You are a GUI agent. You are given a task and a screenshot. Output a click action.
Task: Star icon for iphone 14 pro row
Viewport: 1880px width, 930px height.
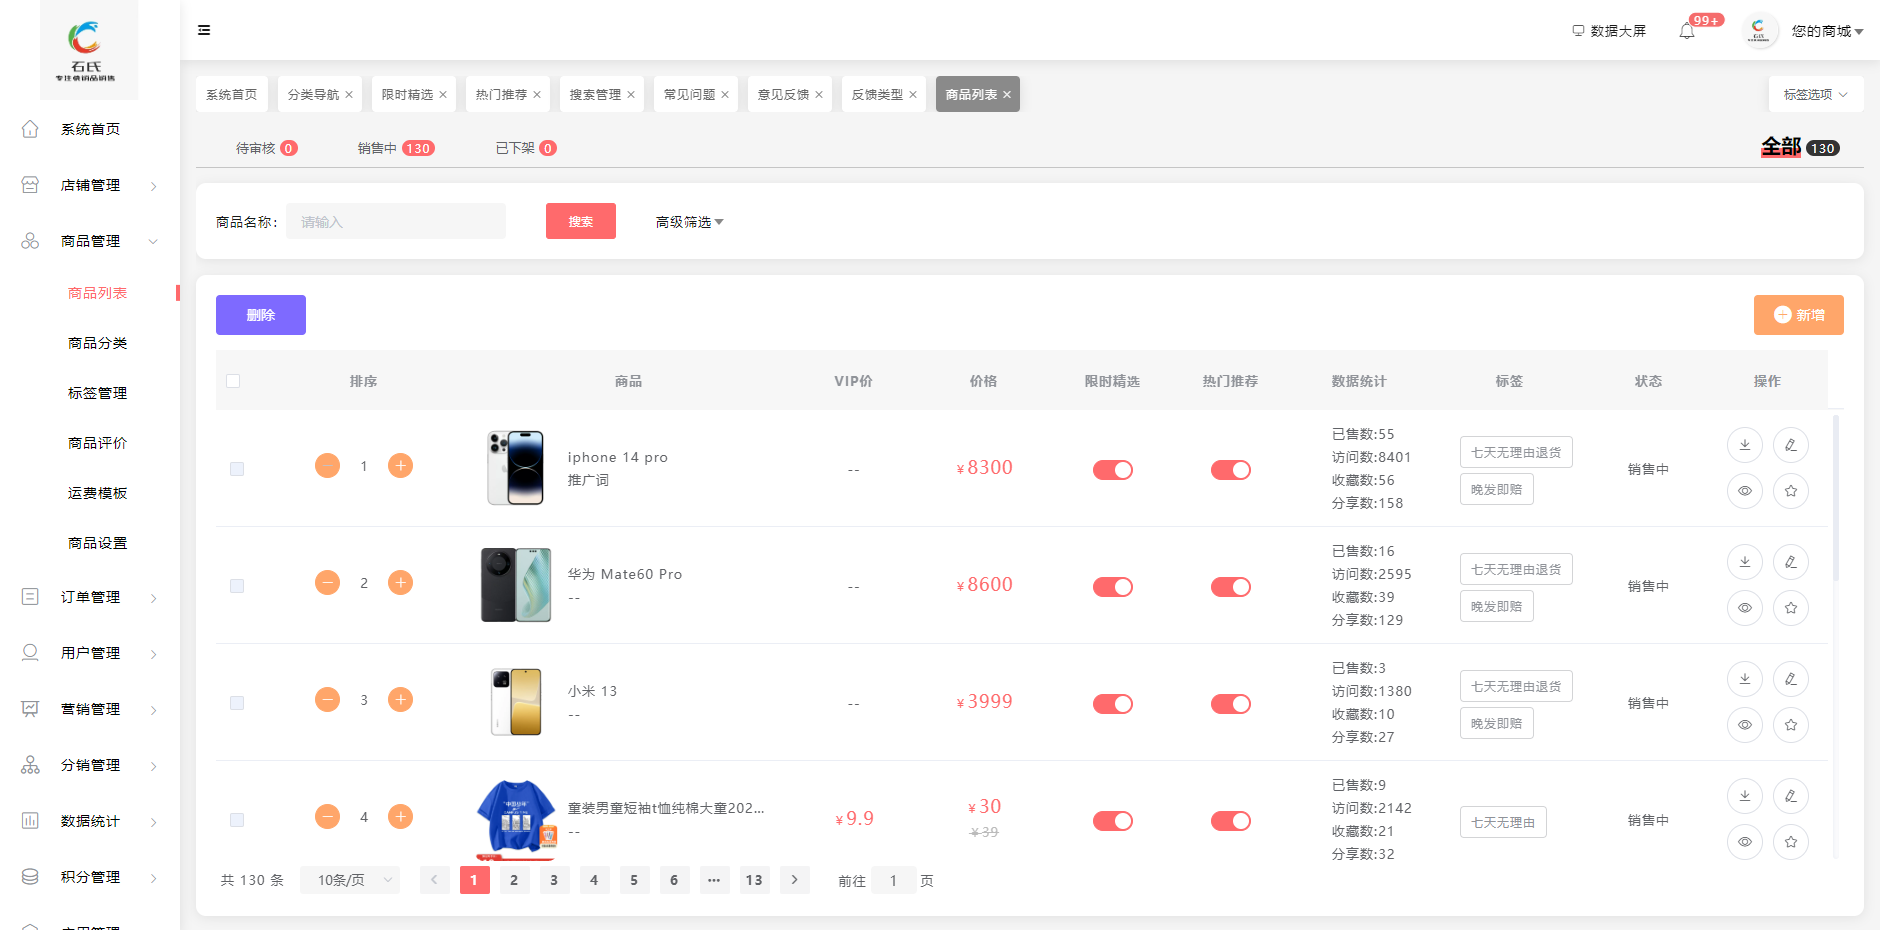pos(1791,491)
